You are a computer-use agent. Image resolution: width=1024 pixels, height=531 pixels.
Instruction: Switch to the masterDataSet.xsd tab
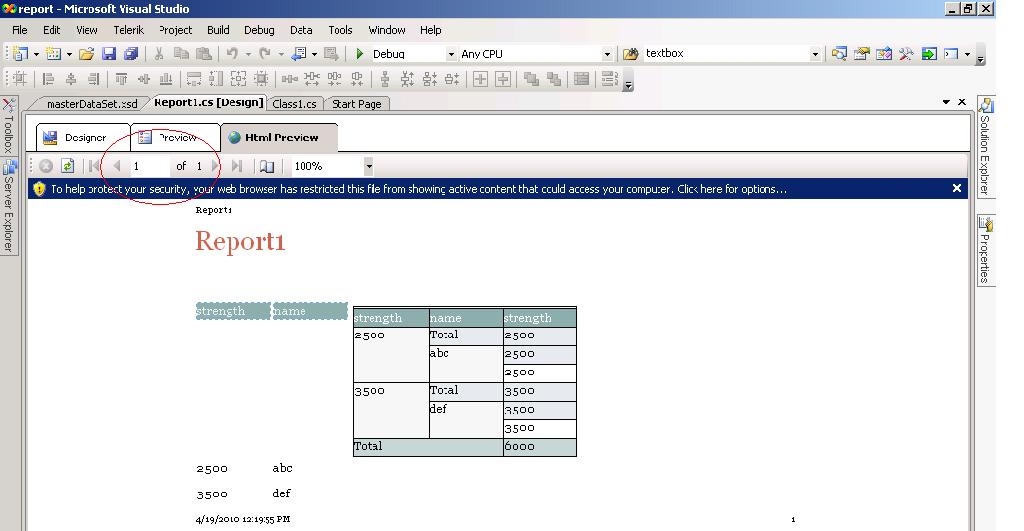(x=91, y=104)
